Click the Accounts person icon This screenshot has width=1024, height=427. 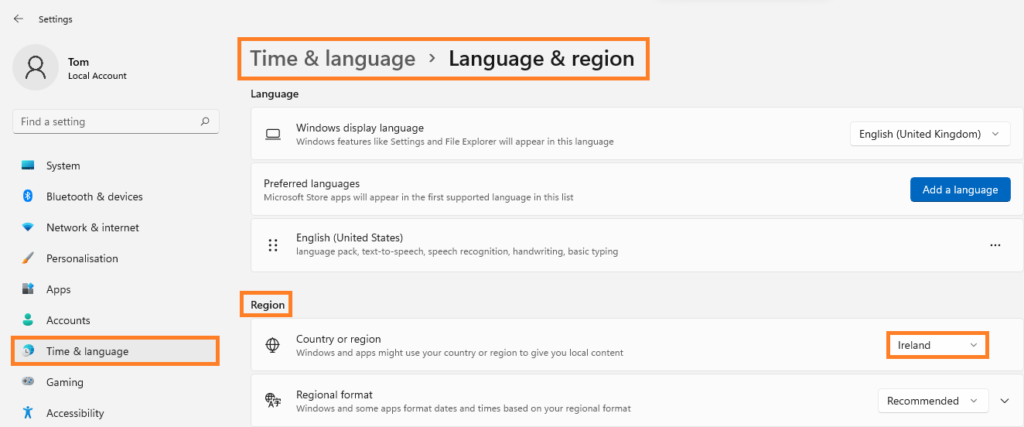click(x=28, y=321)
